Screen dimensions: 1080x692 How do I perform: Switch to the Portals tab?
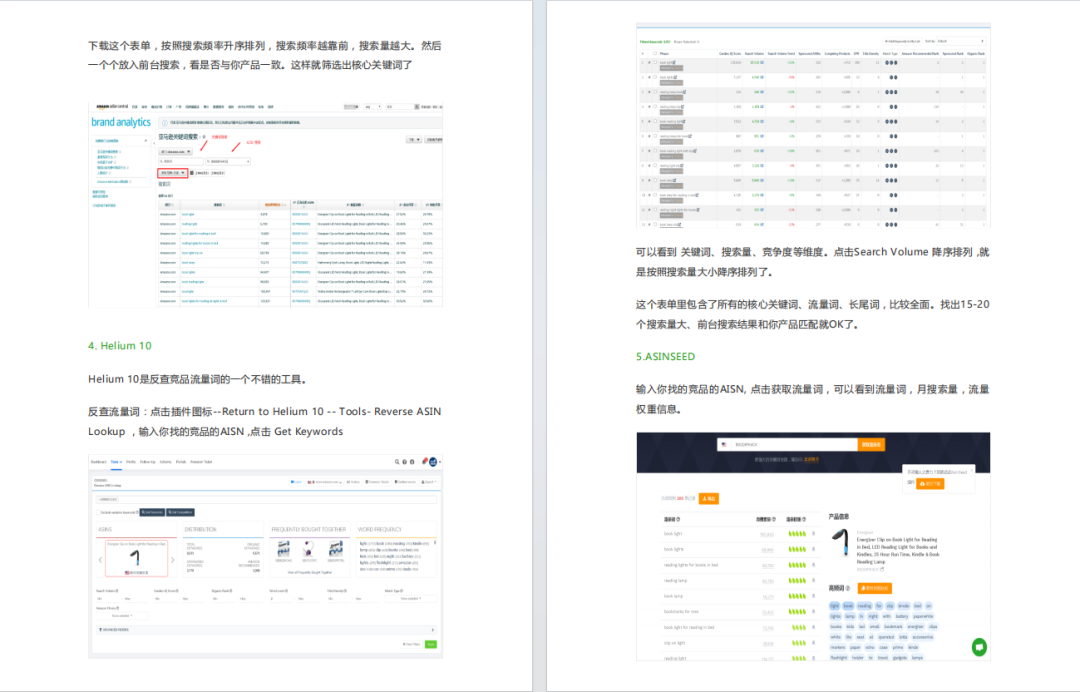(180, 462)
